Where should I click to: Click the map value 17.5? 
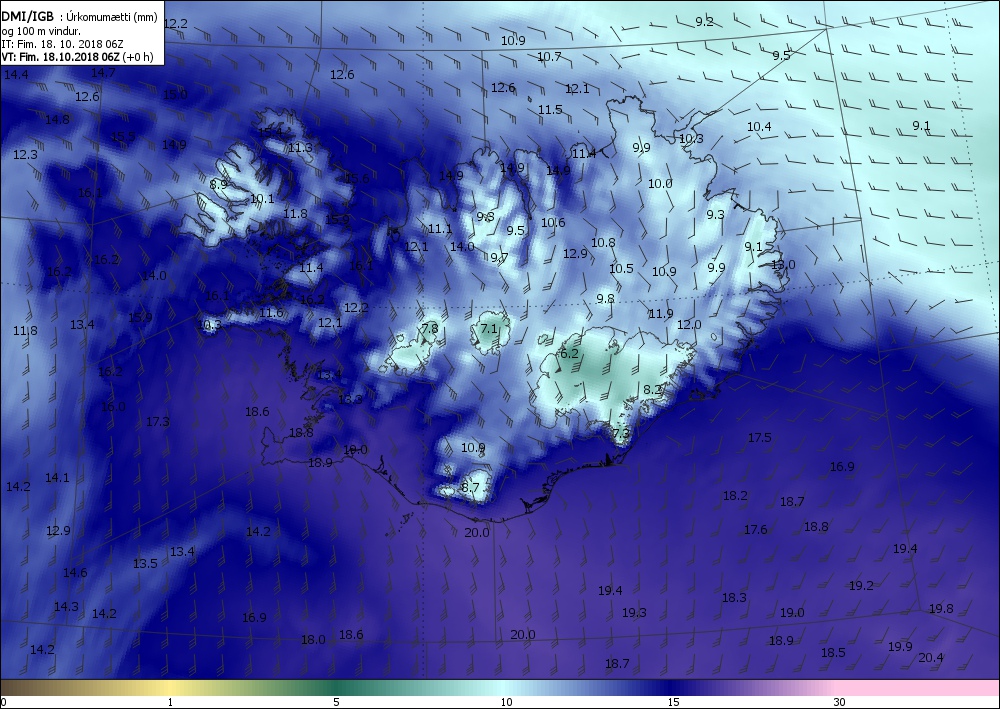(x=760, y=437)
